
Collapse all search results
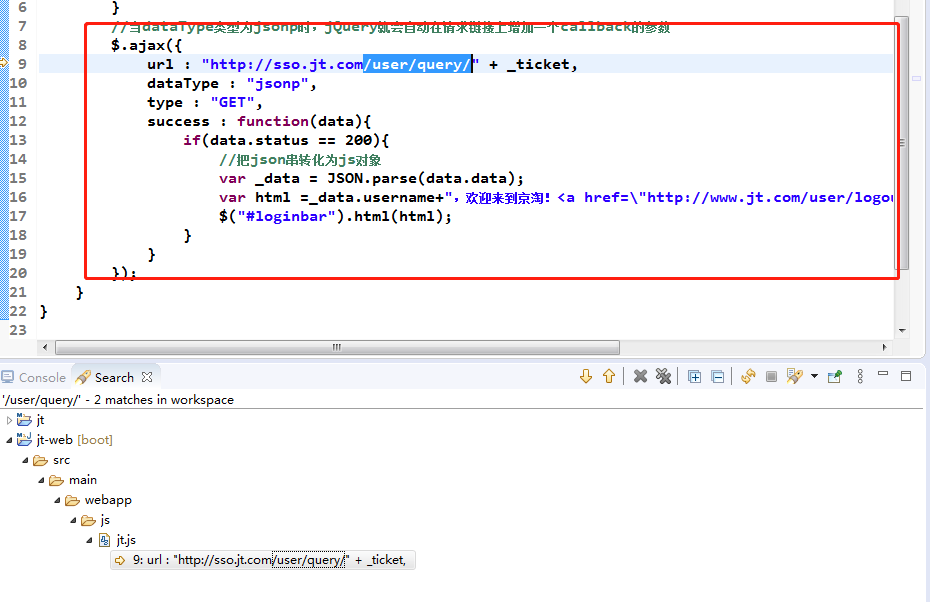click(718, 377)
